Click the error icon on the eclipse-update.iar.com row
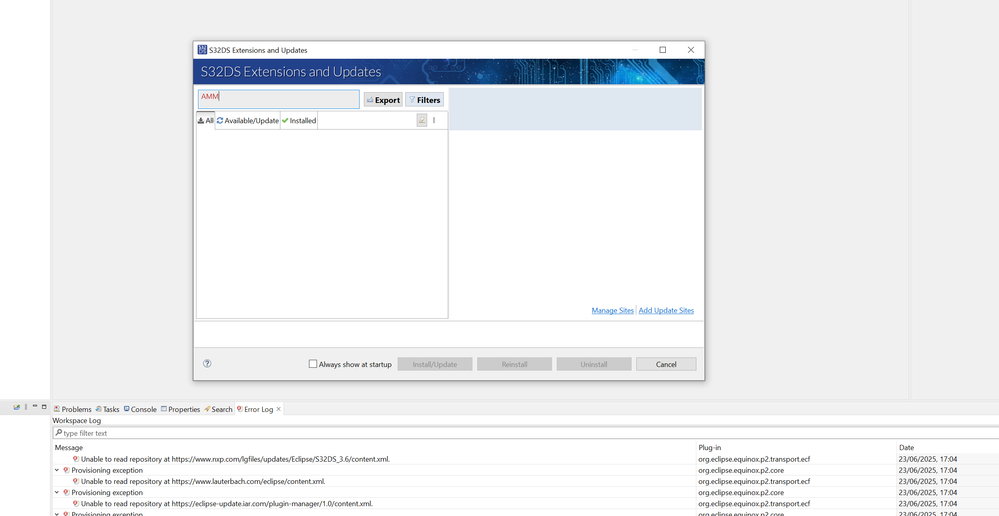This screenshot has height=516, width=999. pyautogui.click(x=76, y=503)
